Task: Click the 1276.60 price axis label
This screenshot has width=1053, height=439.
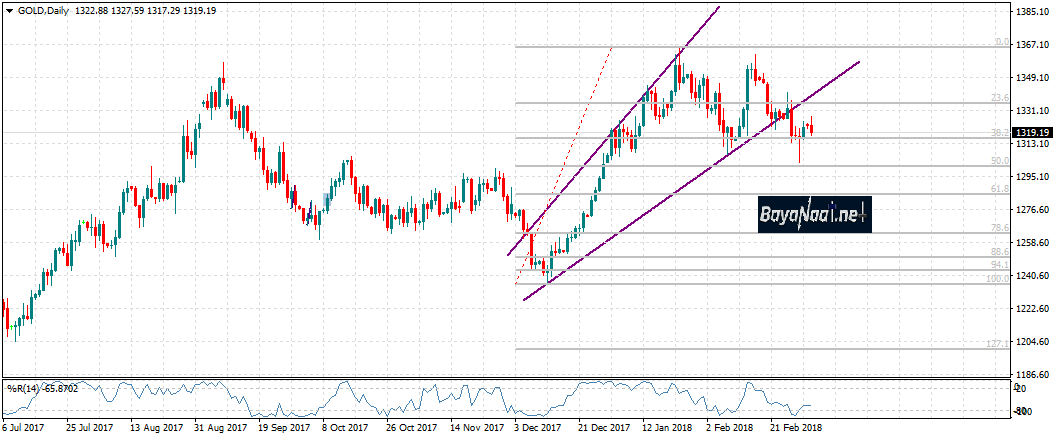Action: point(1030,210)
